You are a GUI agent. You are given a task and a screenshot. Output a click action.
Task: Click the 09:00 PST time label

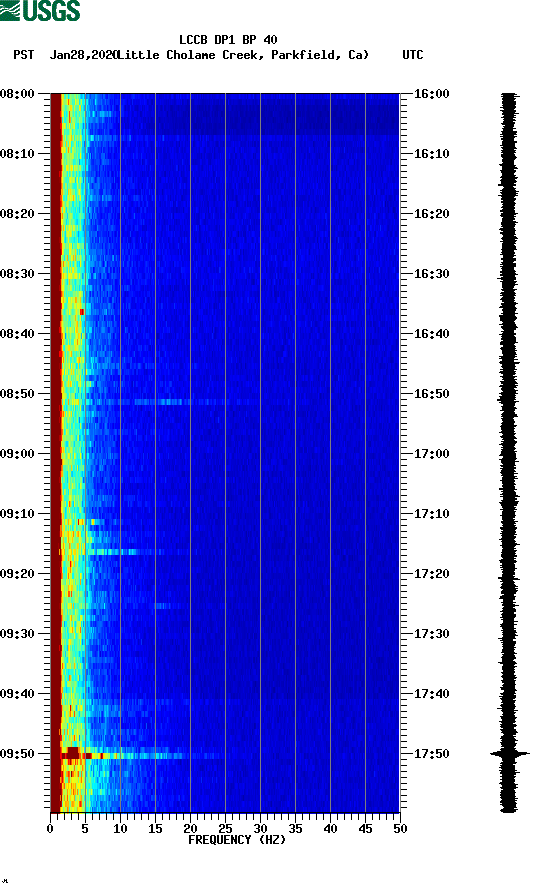(x=17, y=454)
